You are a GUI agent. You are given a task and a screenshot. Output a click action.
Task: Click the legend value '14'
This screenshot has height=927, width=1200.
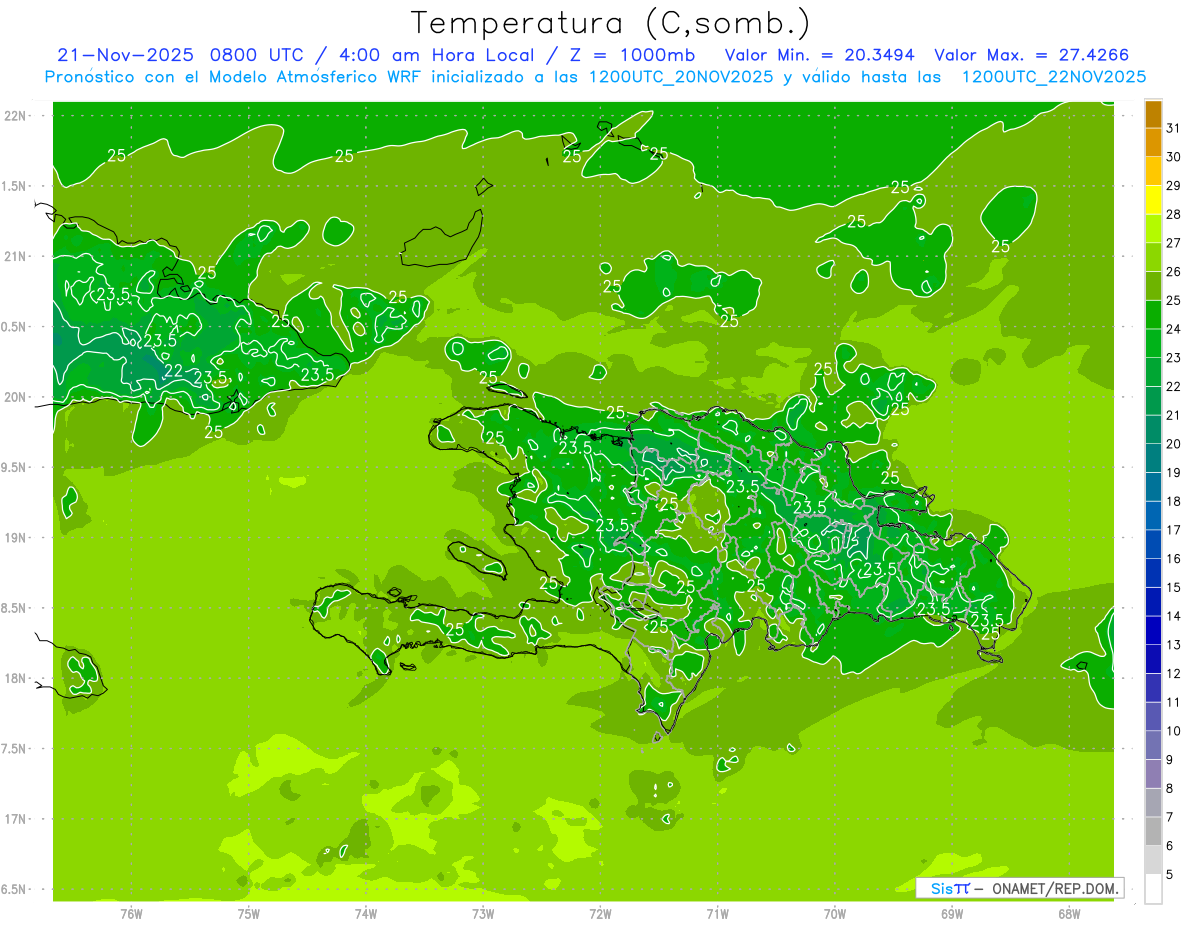pos(1174,615)
